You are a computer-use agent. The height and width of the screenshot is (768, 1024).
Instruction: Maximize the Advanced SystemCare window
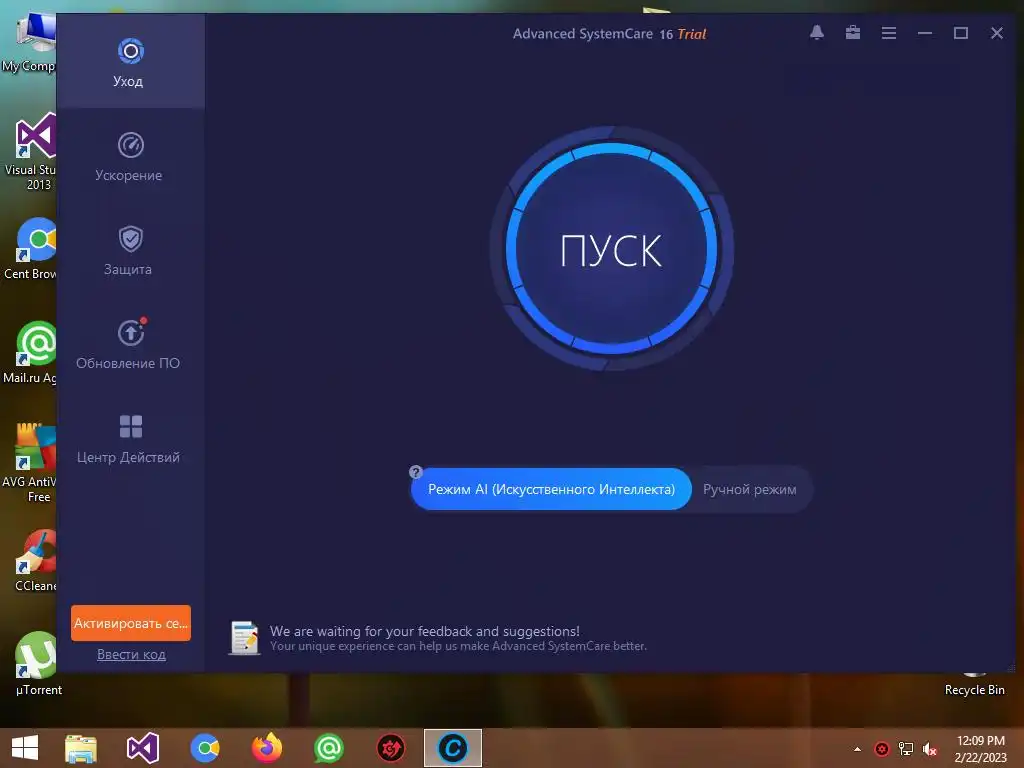(x=960, y=33)
